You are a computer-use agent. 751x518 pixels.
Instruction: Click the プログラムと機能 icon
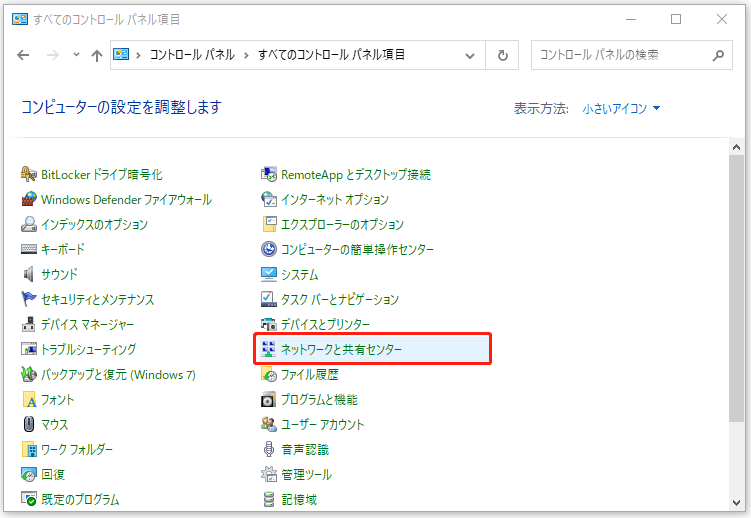tap(269, 399)
